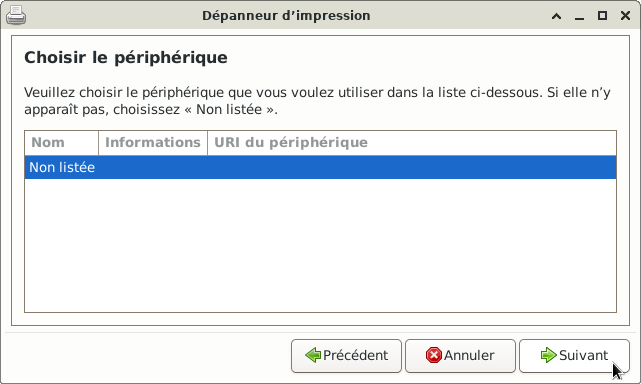Image resolution: width=641 pixels, height=384 pixels.
Task: Click the Dépanneur d'impression title text
Action: [286, 16]
